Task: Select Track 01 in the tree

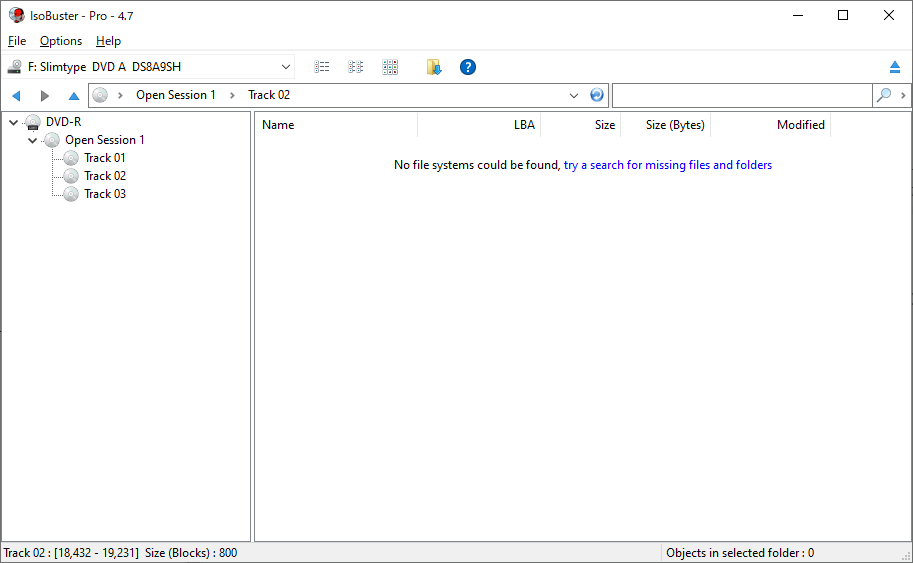Action: tap(105, 158)
